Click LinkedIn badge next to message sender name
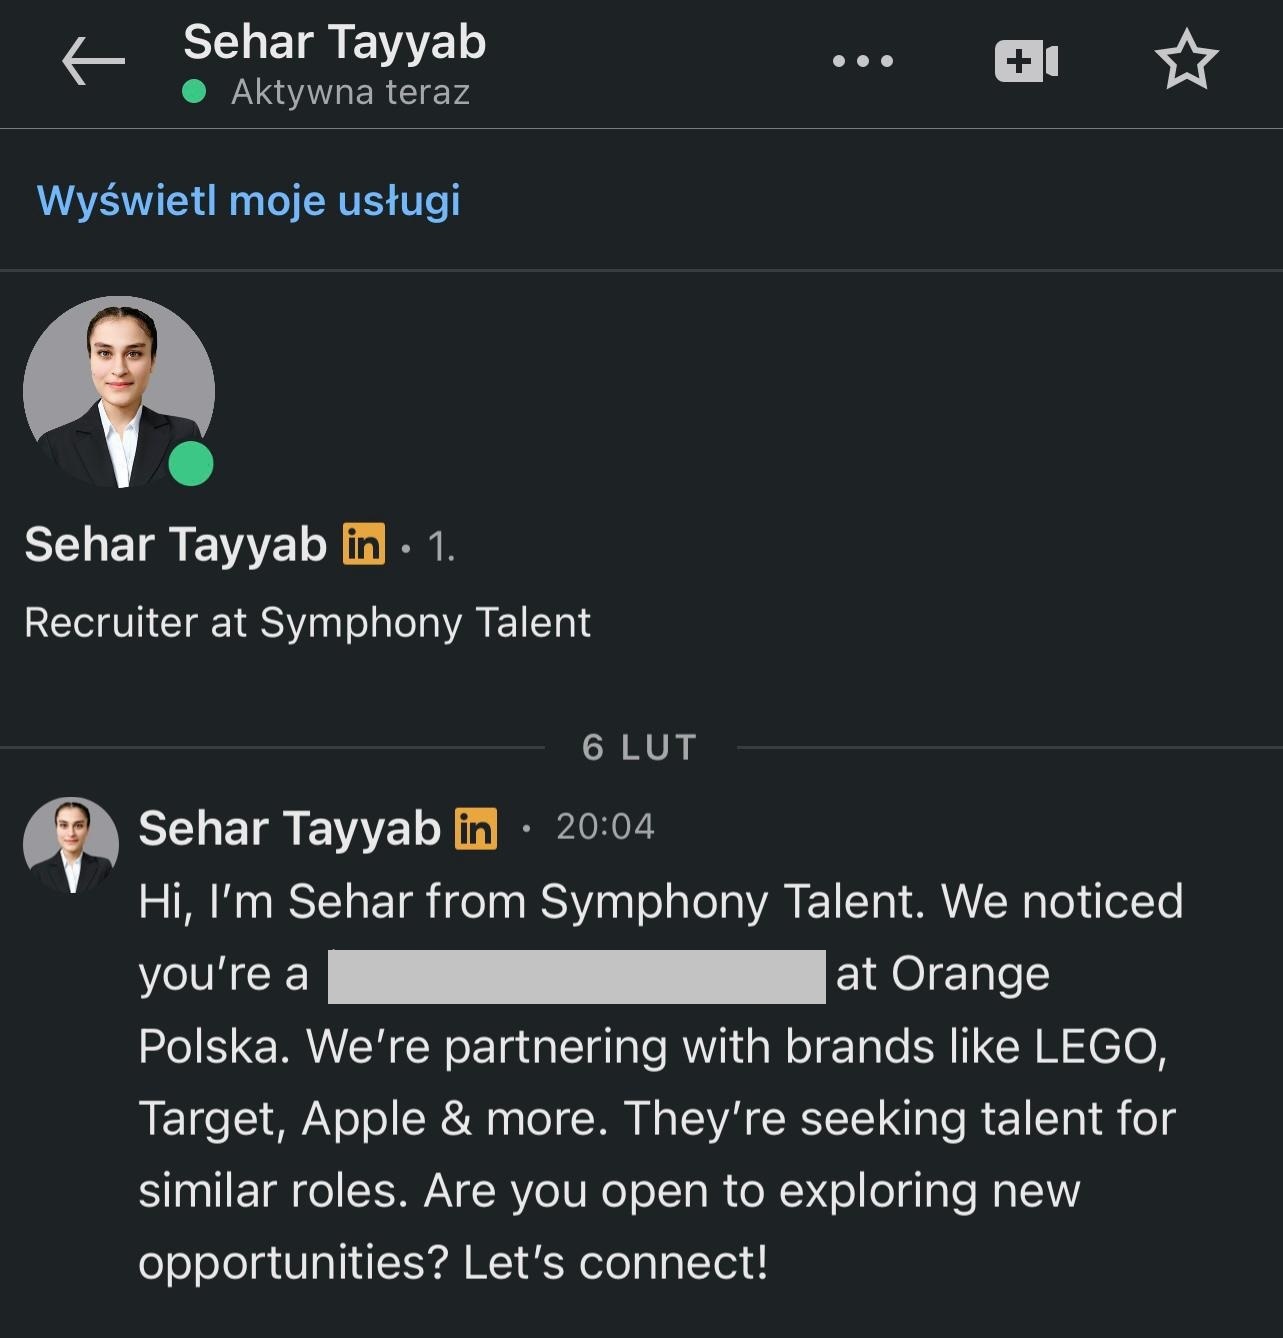The width and height of the screenshot is (1283, 1338). pyautogui.click(x=476, y=828)
